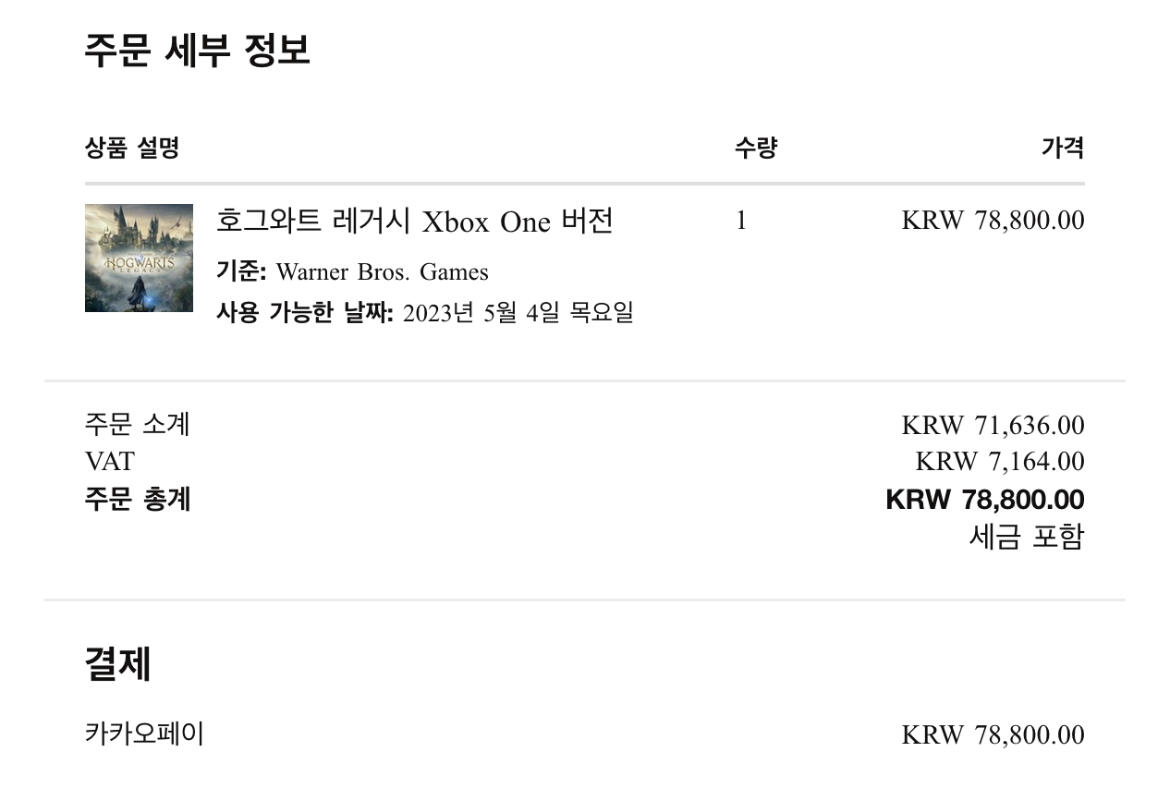
Task: Click the 가격 column header
Action: 1062,149
